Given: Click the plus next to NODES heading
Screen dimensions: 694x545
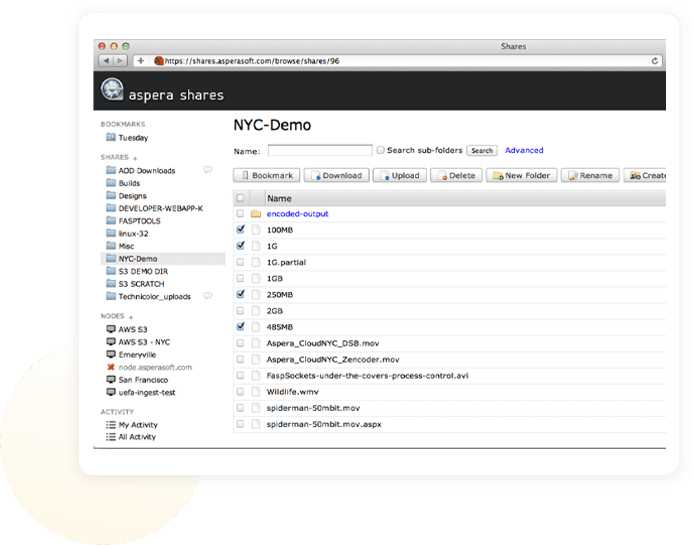Looking at the screenshot, I should tap(130, 317).
